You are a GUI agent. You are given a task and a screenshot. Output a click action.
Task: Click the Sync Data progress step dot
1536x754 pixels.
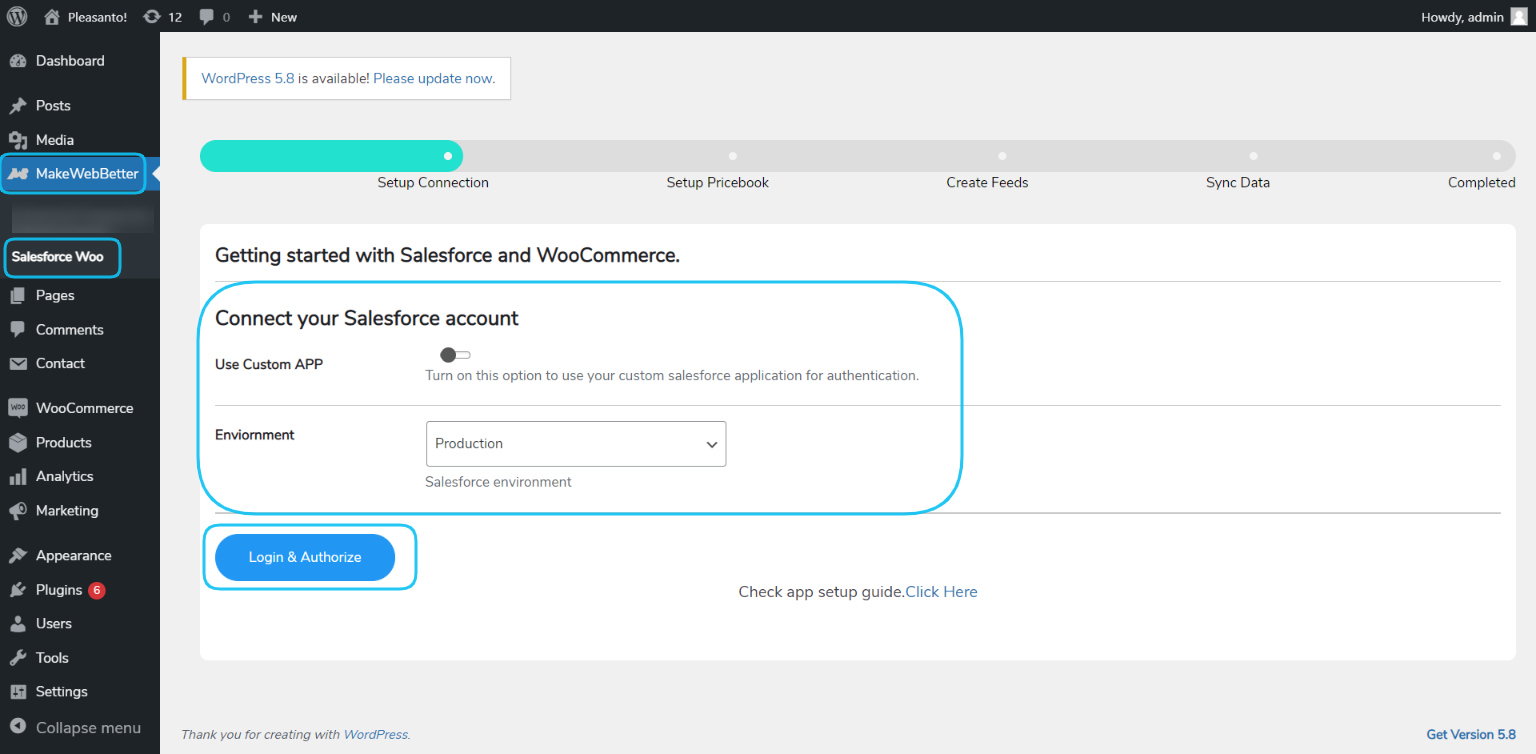tap(1253, 156)
